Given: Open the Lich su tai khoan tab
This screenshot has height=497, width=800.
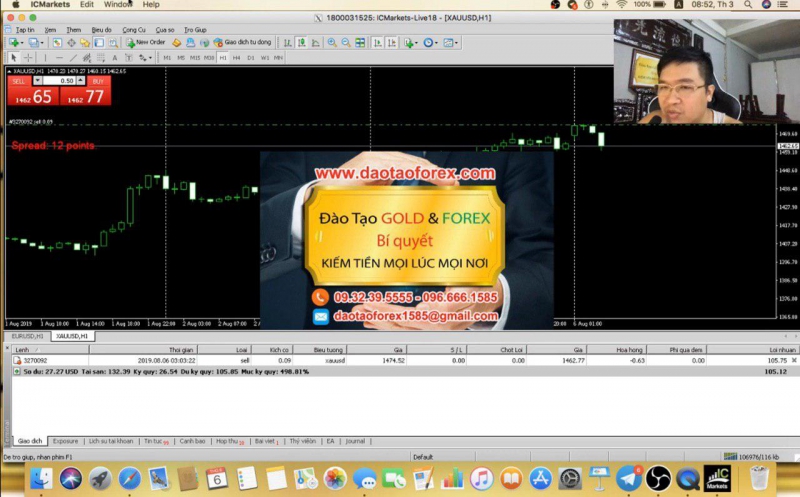Looking at the screenshot, I should tap(111, 441).
